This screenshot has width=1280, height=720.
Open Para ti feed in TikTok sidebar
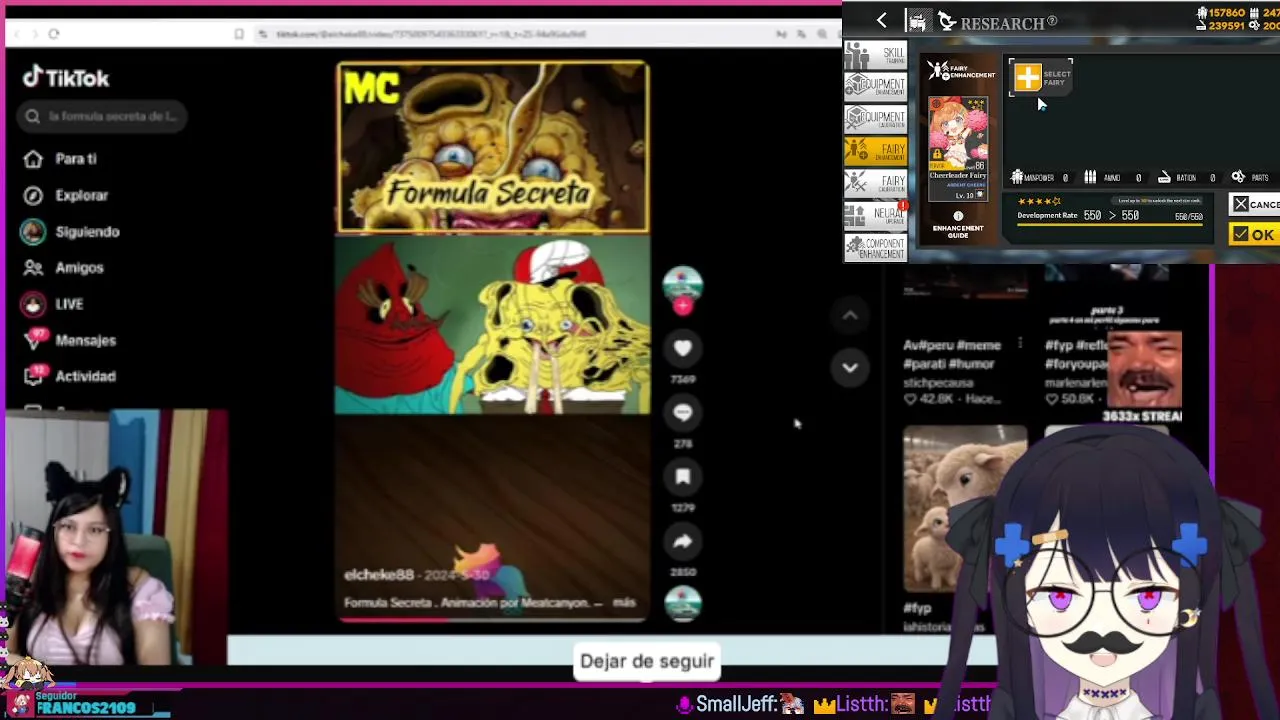pos(61,159)
